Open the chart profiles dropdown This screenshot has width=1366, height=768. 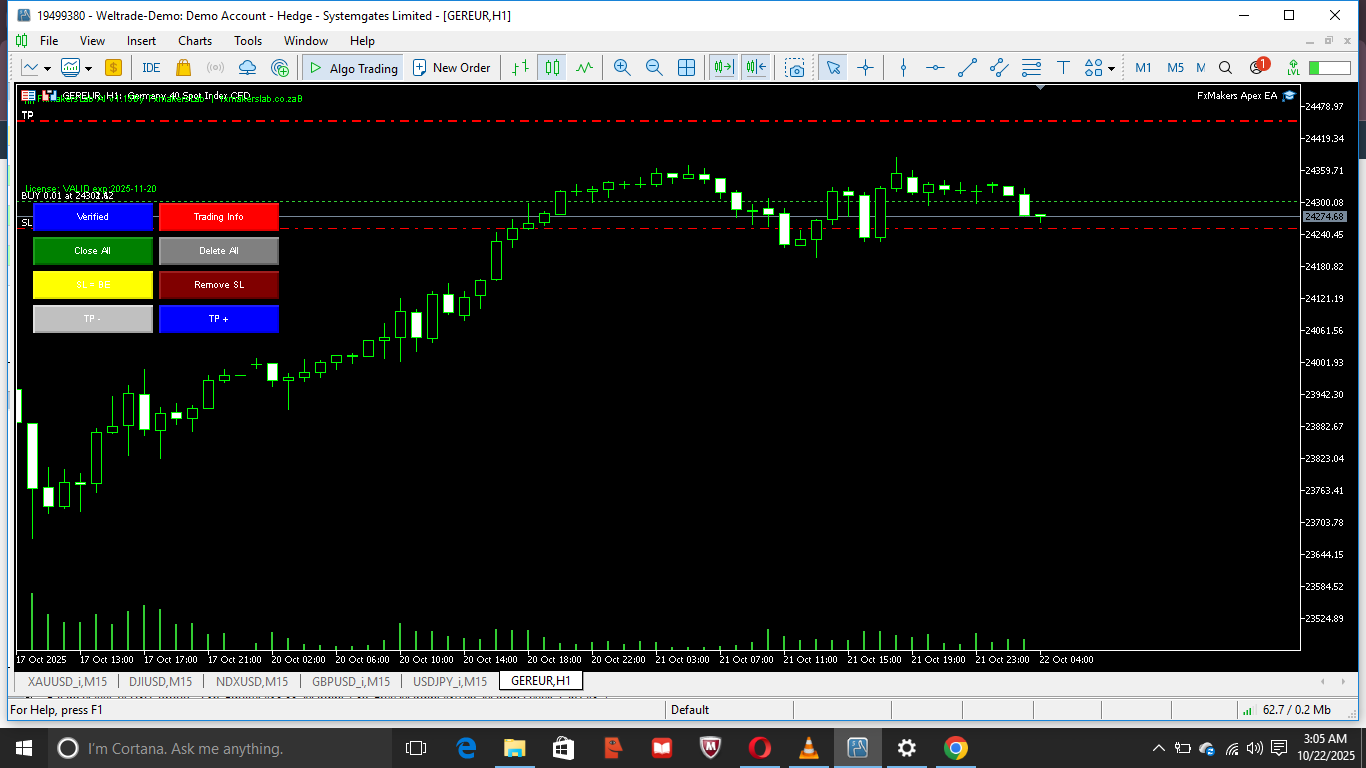[87, 67]
